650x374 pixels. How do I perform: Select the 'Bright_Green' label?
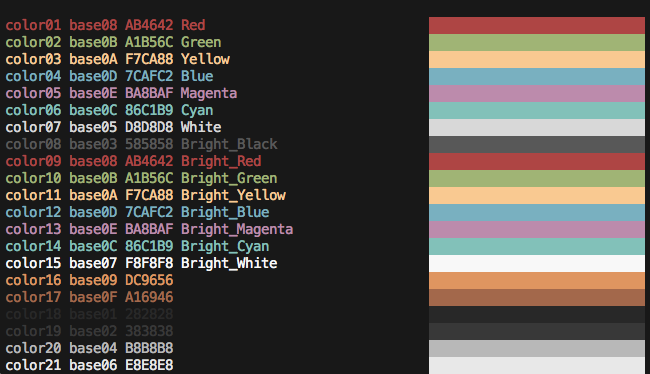(x=229, y=178)
